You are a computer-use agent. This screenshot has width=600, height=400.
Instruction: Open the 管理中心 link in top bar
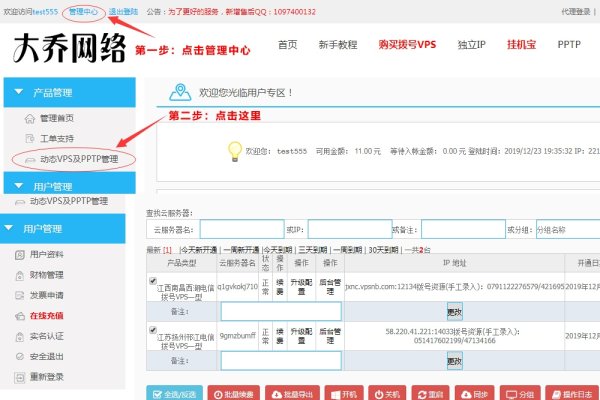[x=83, y=12]
